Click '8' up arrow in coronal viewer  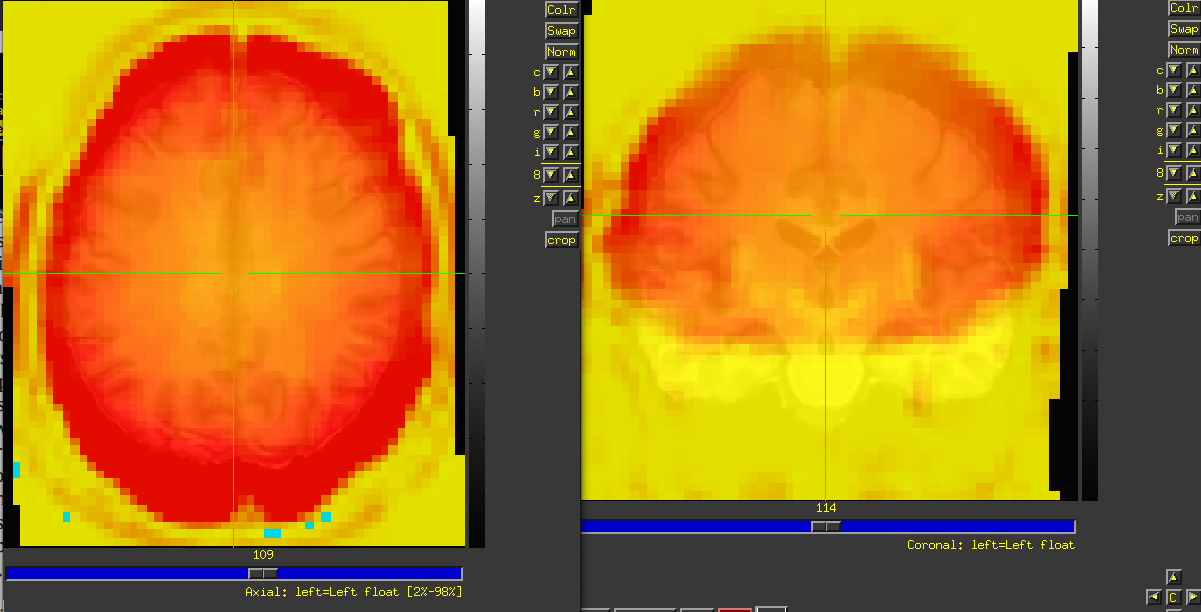1193,171
